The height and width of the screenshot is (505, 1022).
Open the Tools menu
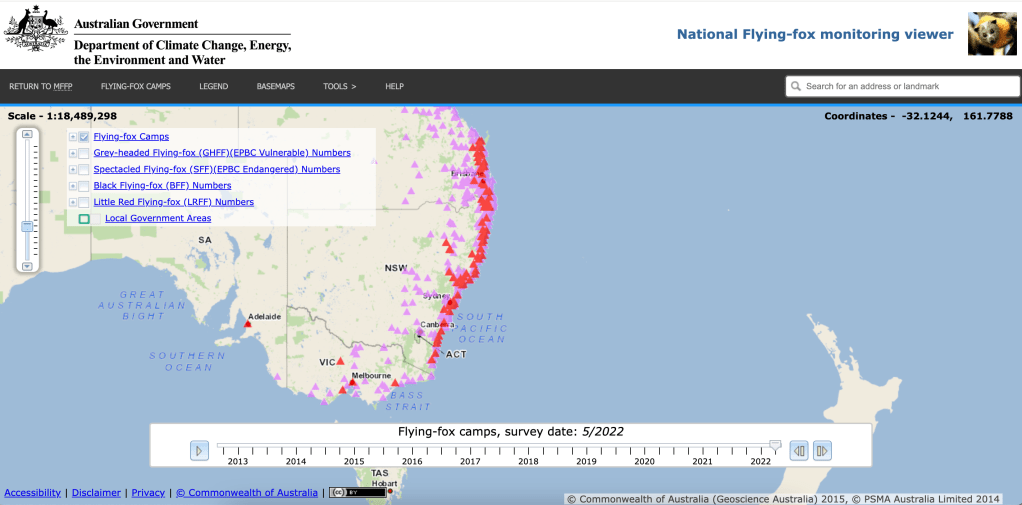(339, 87)
